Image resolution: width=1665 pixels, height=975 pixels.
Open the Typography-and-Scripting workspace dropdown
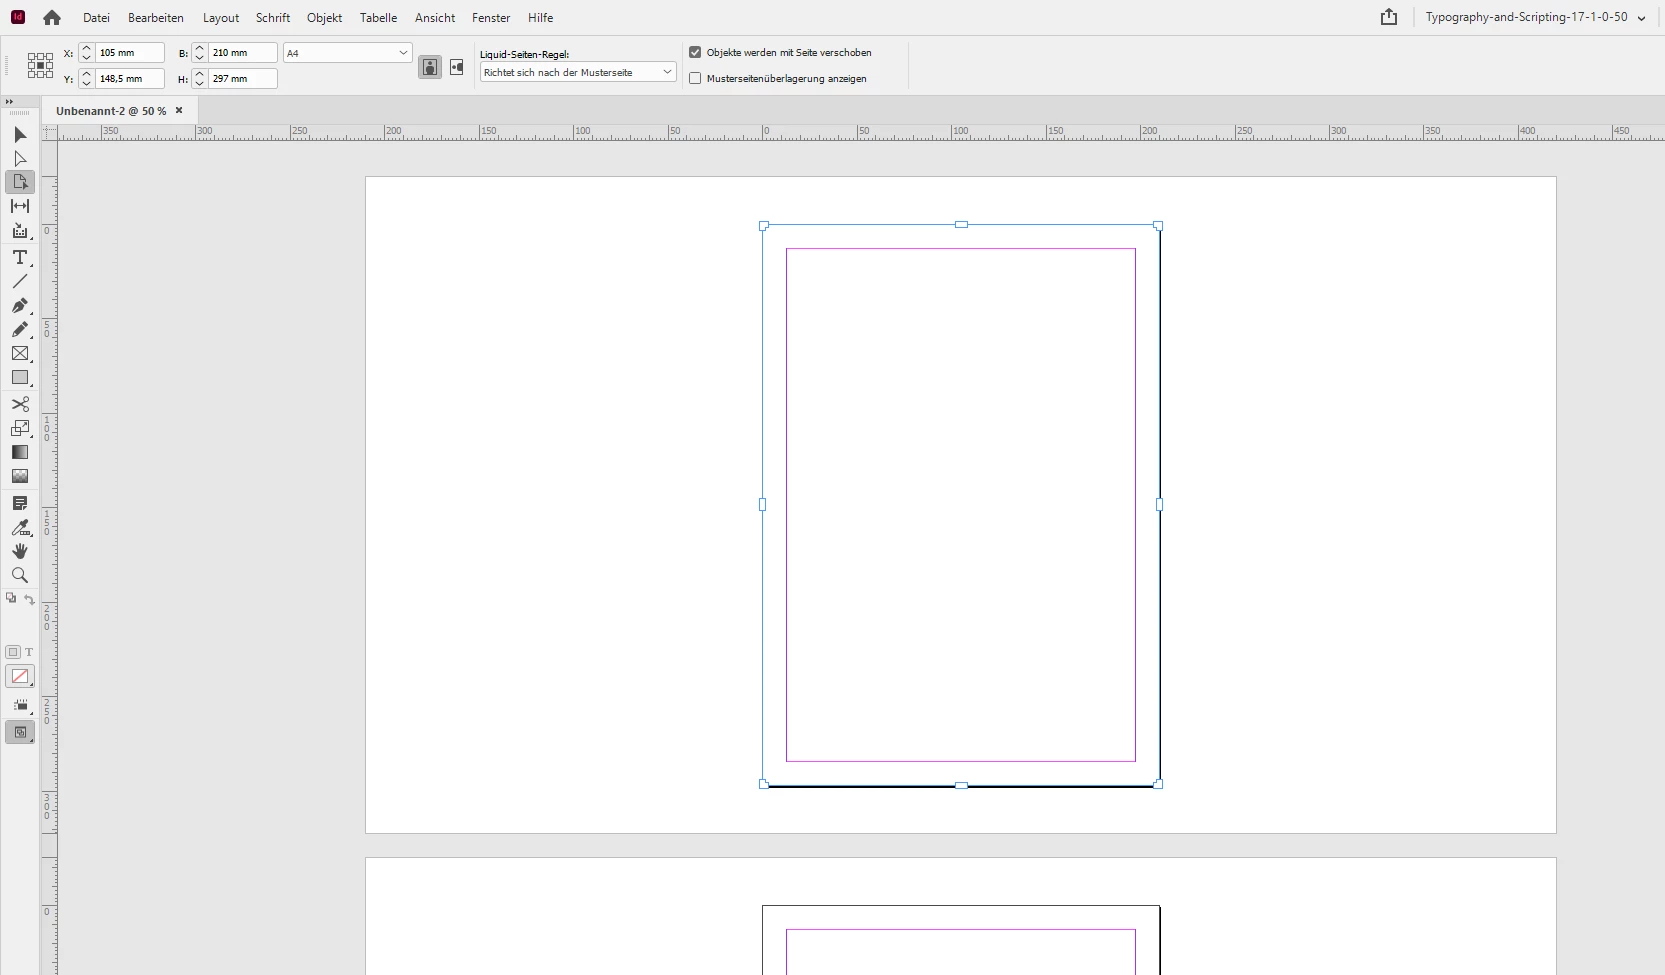pyautogui.click(x=1535, y=17)
